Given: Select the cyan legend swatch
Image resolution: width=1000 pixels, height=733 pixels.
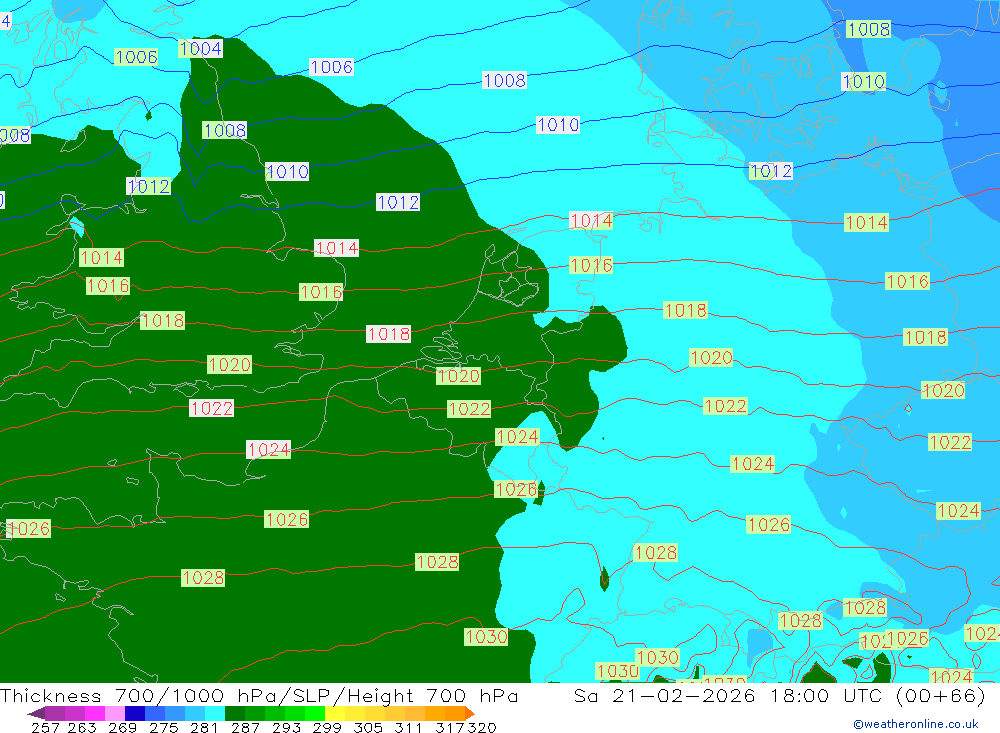Looking at the screenshot, I should [215, 713].
